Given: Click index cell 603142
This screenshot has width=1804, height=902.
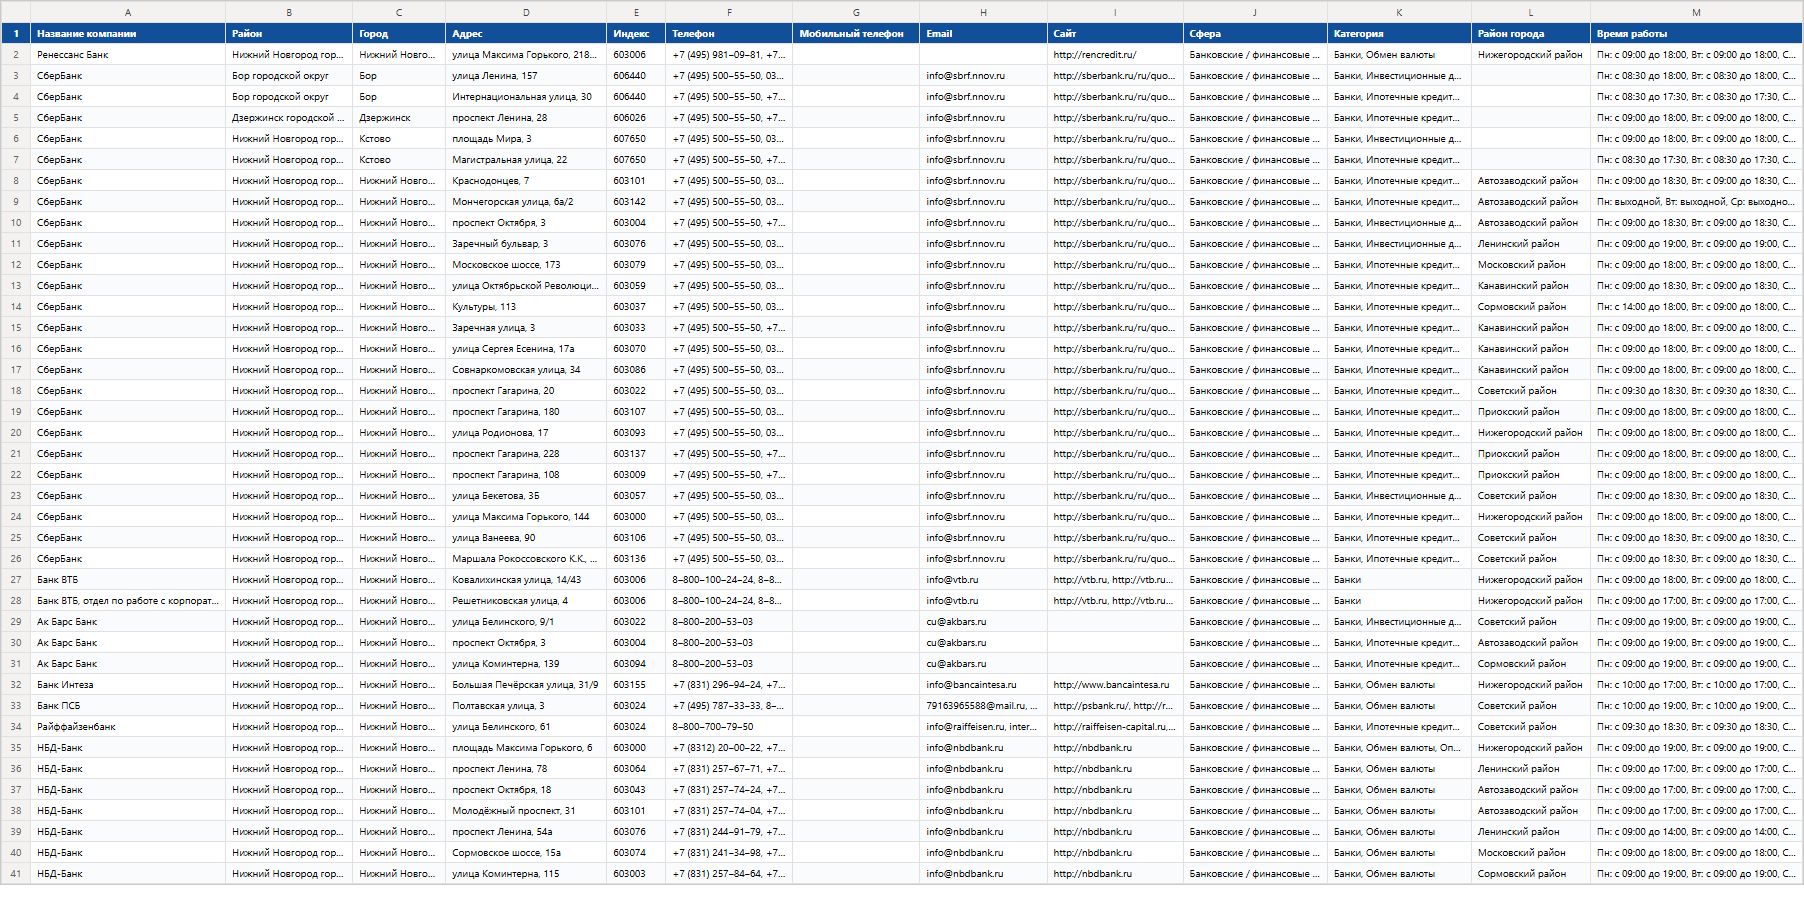Looking at the screenshot, I should (636, 202).
